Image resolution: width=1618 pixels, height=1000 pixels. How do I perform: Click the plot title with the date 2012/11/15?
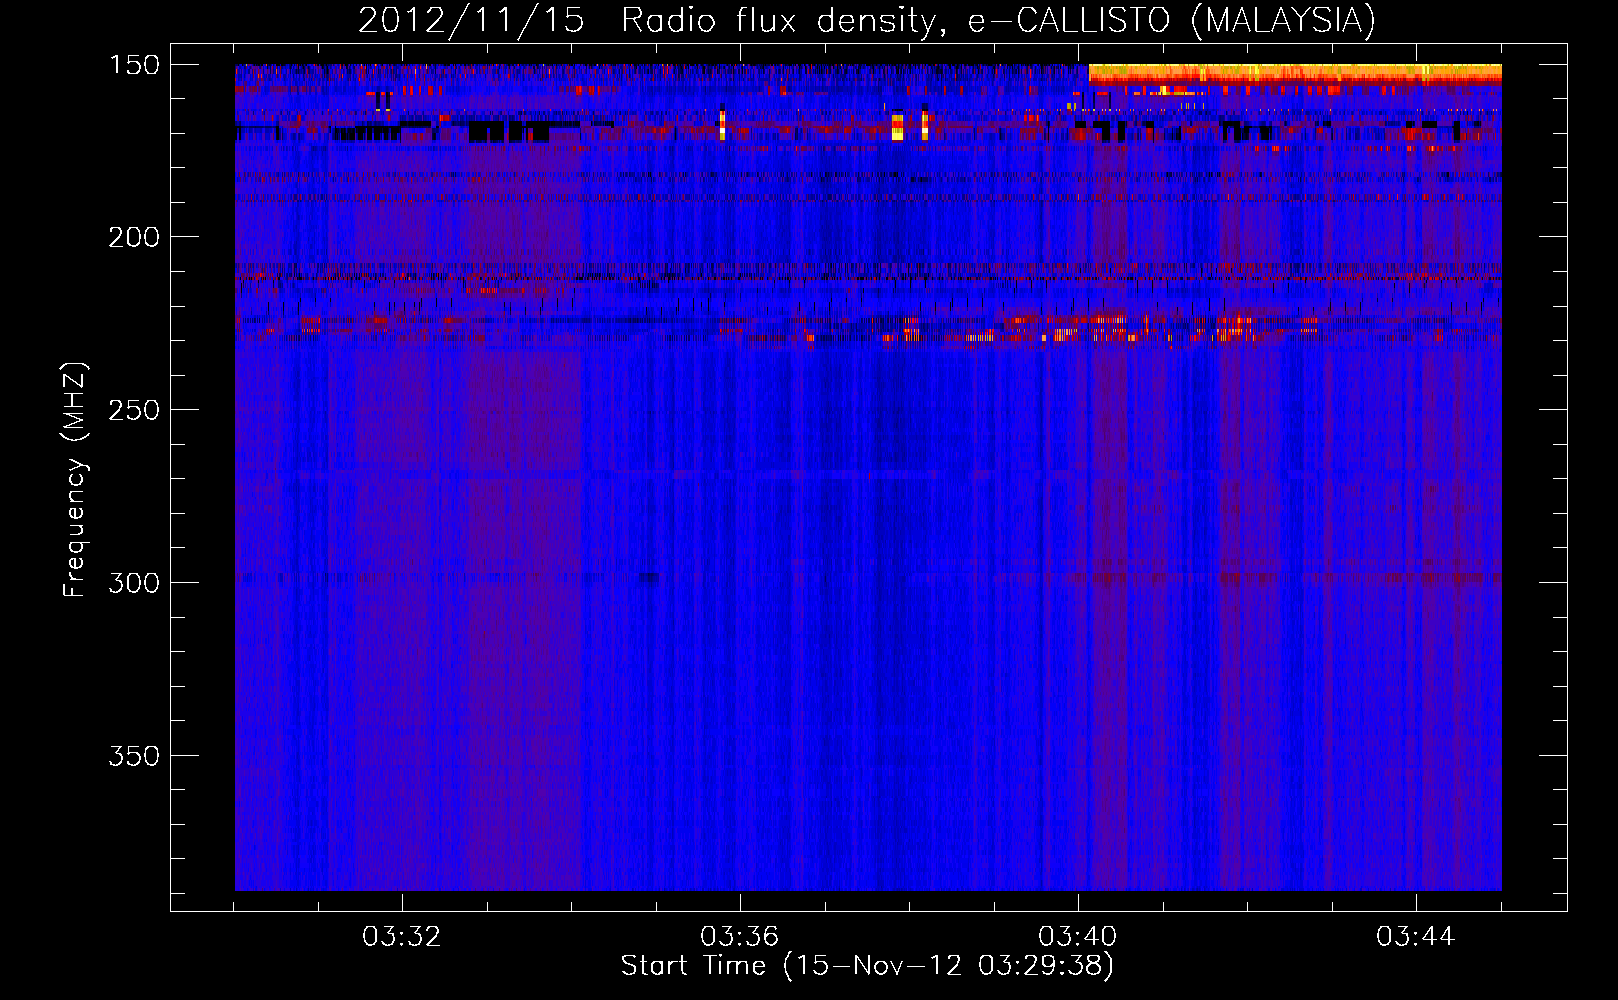click(867, 20)
